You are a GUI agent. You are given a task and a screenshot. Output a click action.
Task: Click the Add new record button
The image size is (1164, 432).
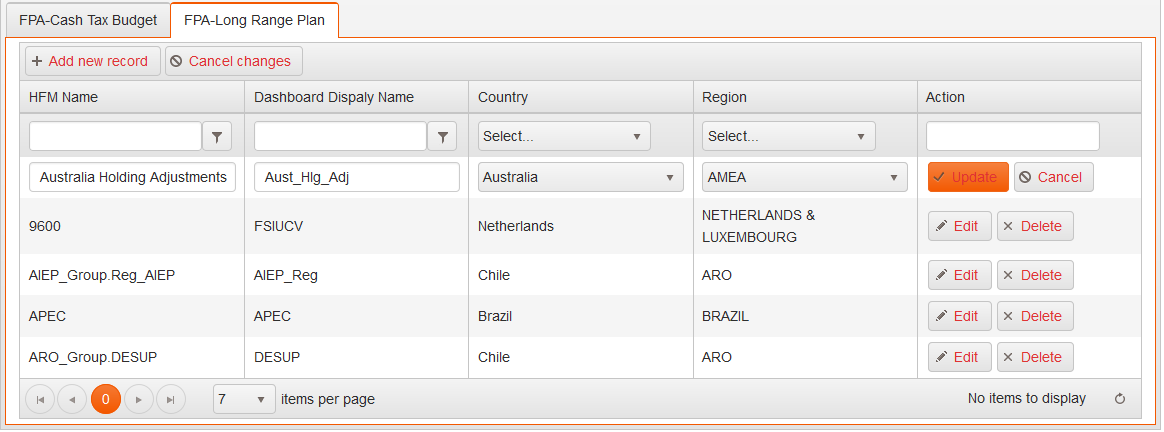[x=92, y=61]
